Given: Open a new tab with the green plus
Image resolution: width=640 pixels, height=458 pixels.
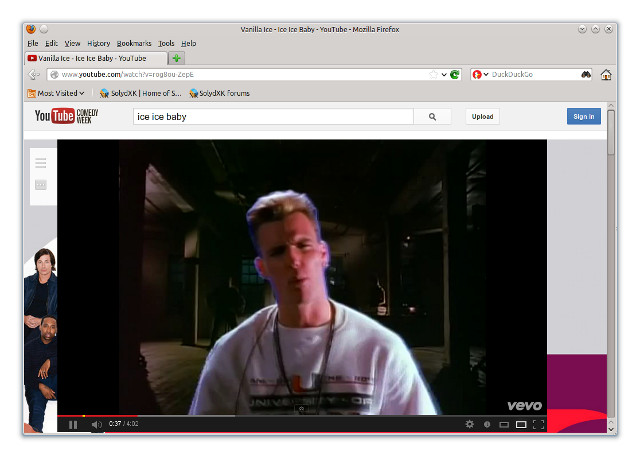Looking at the screenshot, I should pyautogui.click(x=176, y=58).
